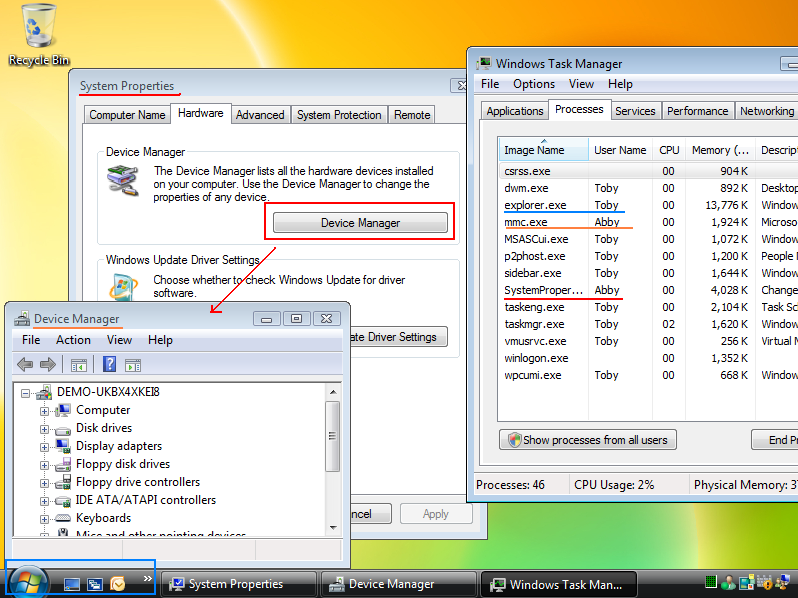The height and width of the screenshot is (598, 798).
Task: Expand the Floppy drive controllers node
Action: pos(44,483)
